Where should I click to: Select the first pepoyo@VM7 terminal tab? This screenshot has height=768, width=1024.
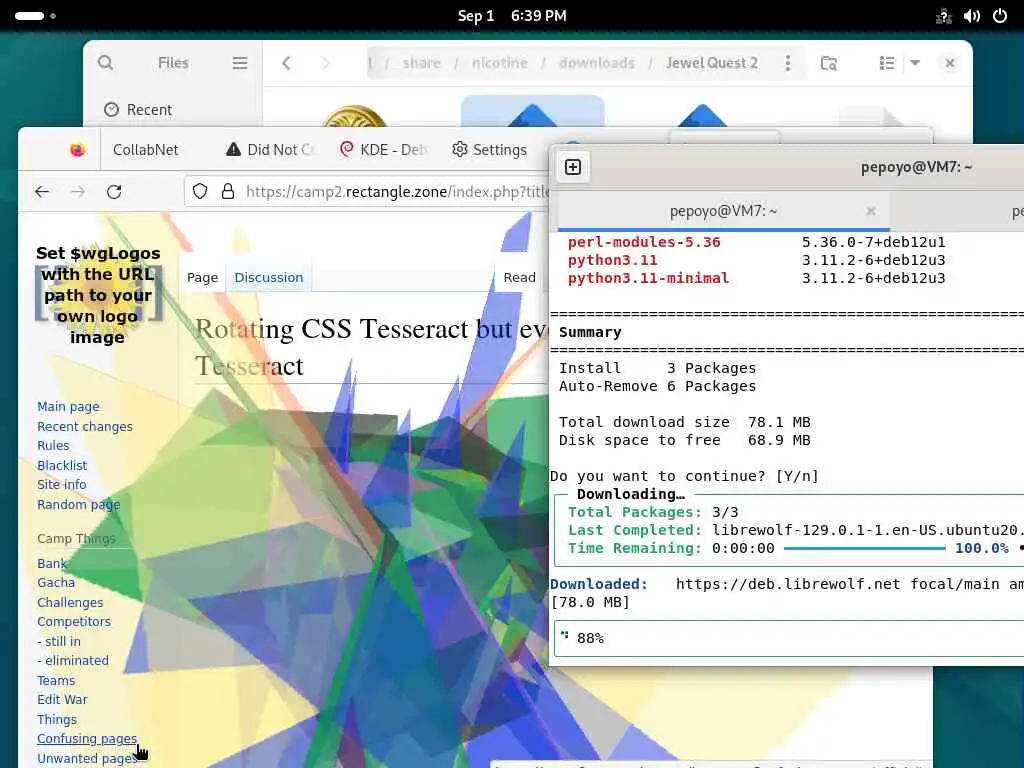click(724, 211)
